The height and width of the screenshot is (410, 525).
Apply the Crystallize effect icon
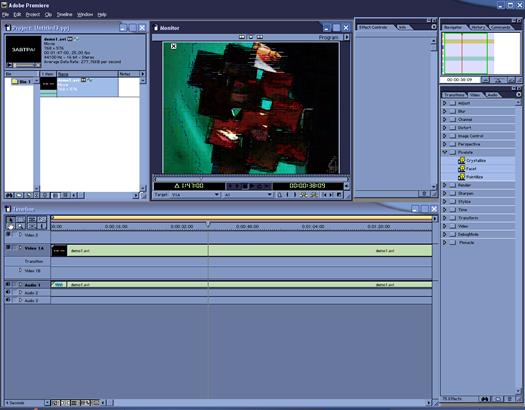pos(462,161)
